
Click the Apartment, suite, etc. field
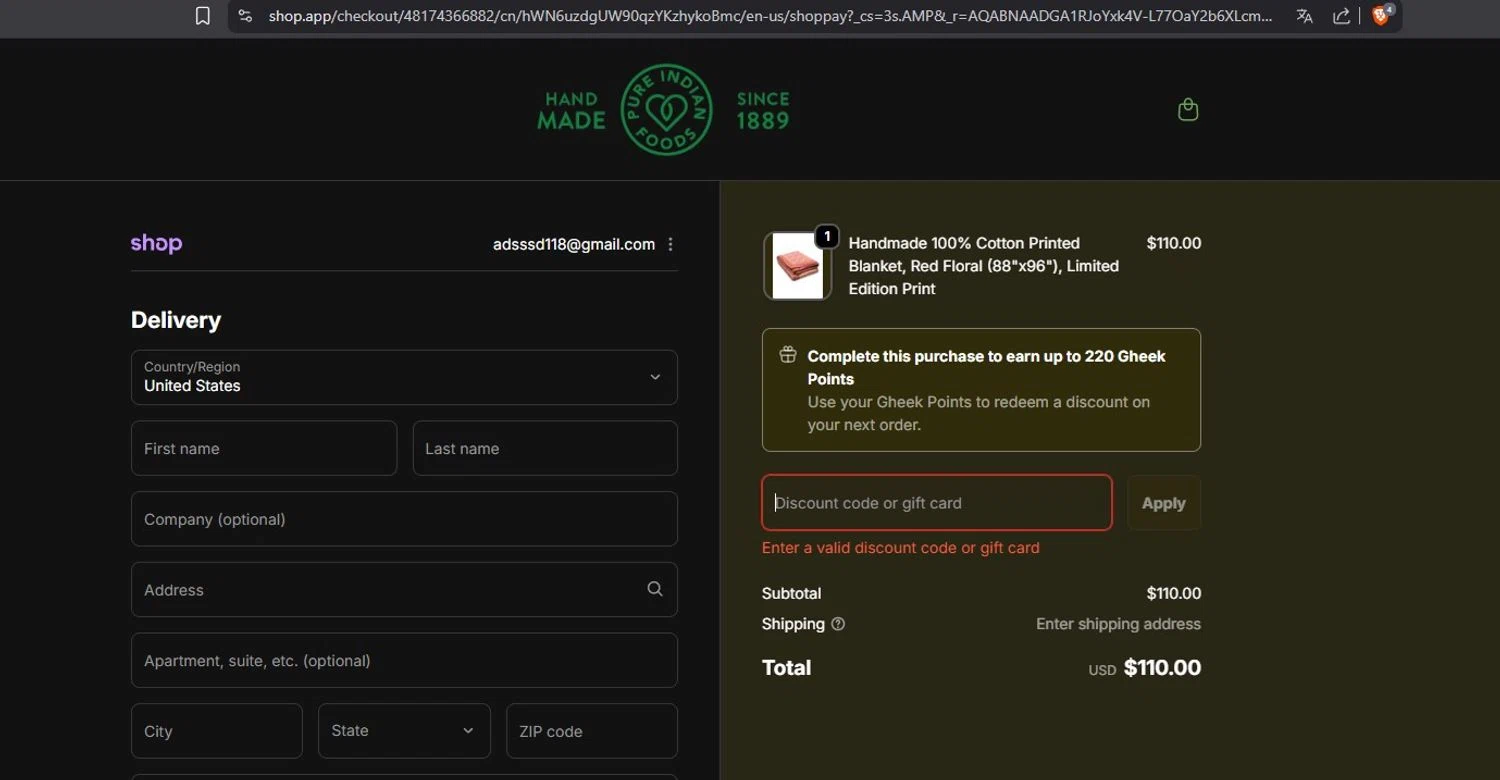click(404, 660)
